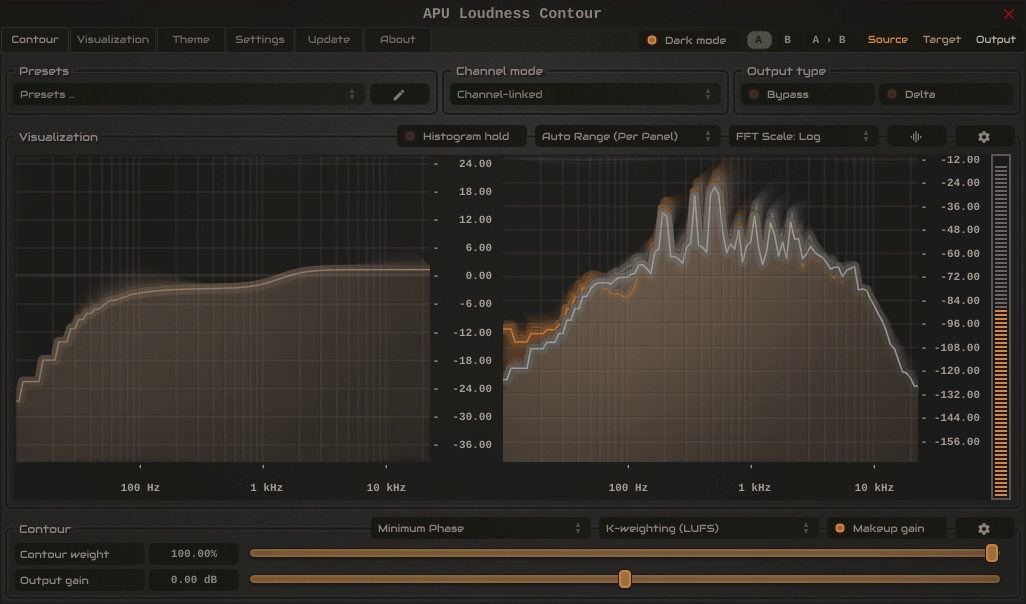This screenshot has height=604, width=1026.
Task: Open the About tab
Action: [x=398, y=40]
